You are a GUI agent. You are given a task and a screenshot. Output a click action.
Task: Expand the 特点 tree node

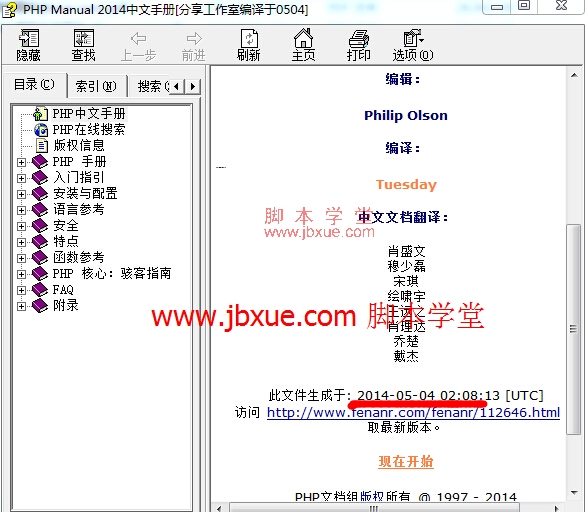tap(21, 242)
